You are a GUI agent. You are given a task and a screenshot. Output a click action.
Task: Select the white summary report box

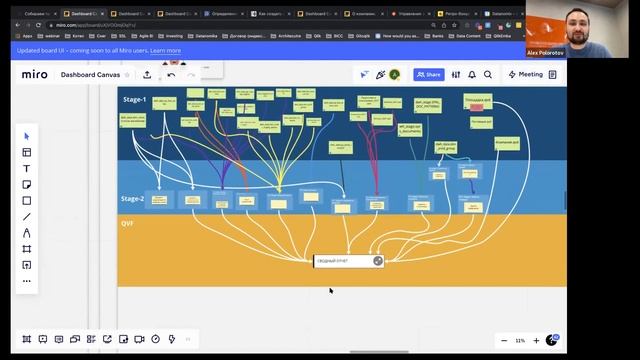click(348, 261)
